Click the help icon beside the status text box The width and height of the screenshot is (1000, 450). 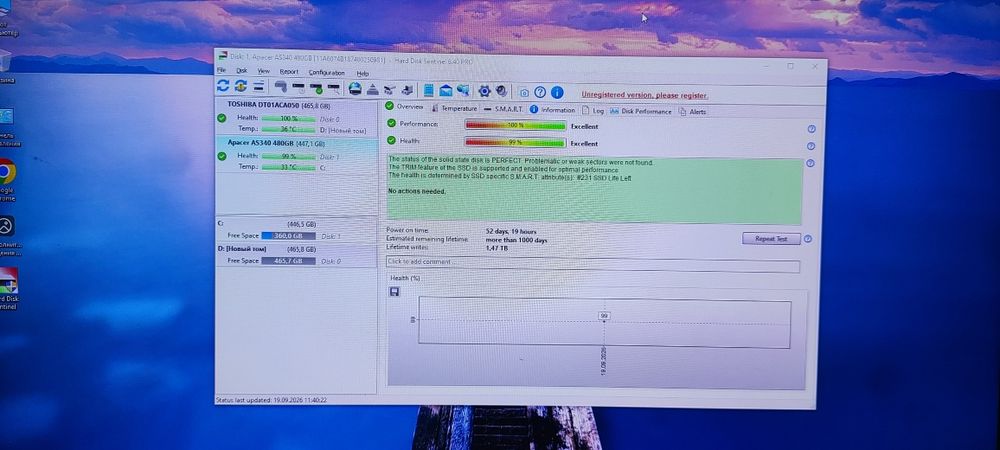tap(810, 163)
